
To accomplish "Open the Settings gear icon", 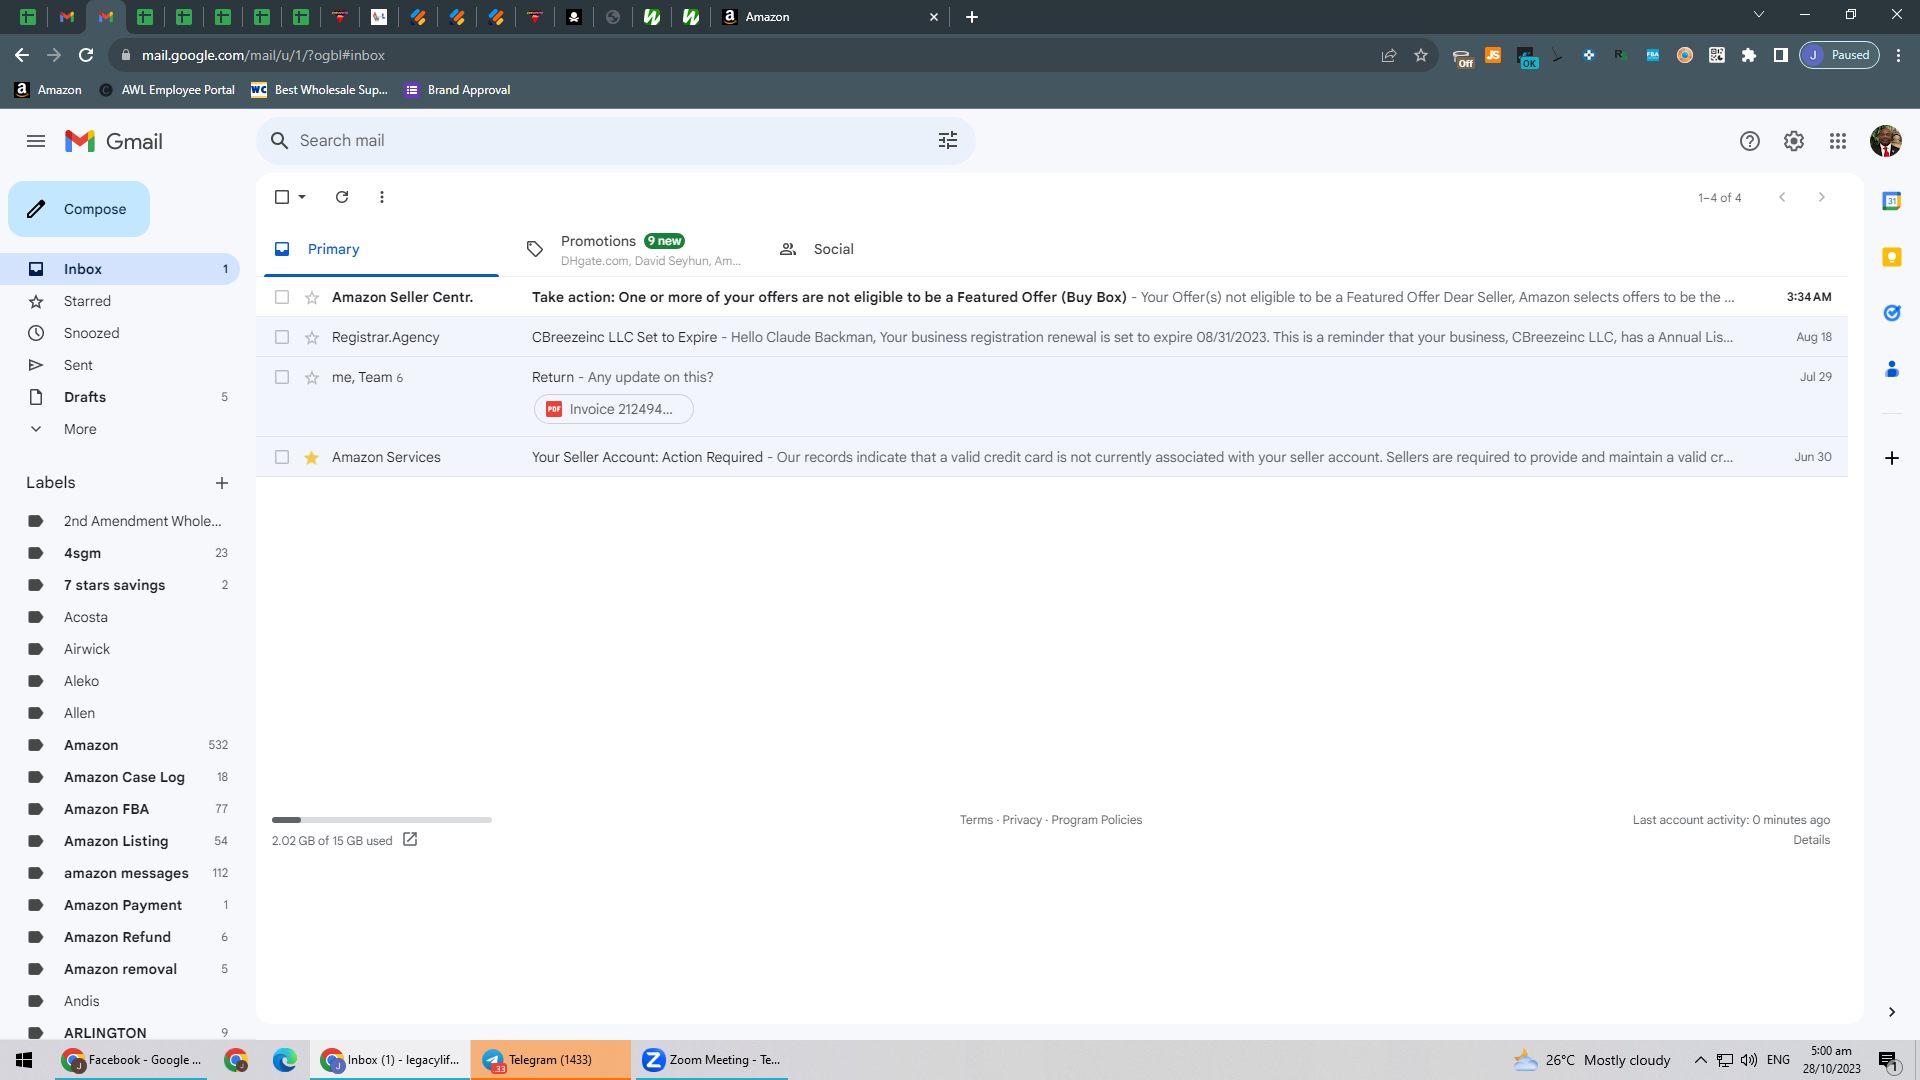I will click(x=1794, y=141).
